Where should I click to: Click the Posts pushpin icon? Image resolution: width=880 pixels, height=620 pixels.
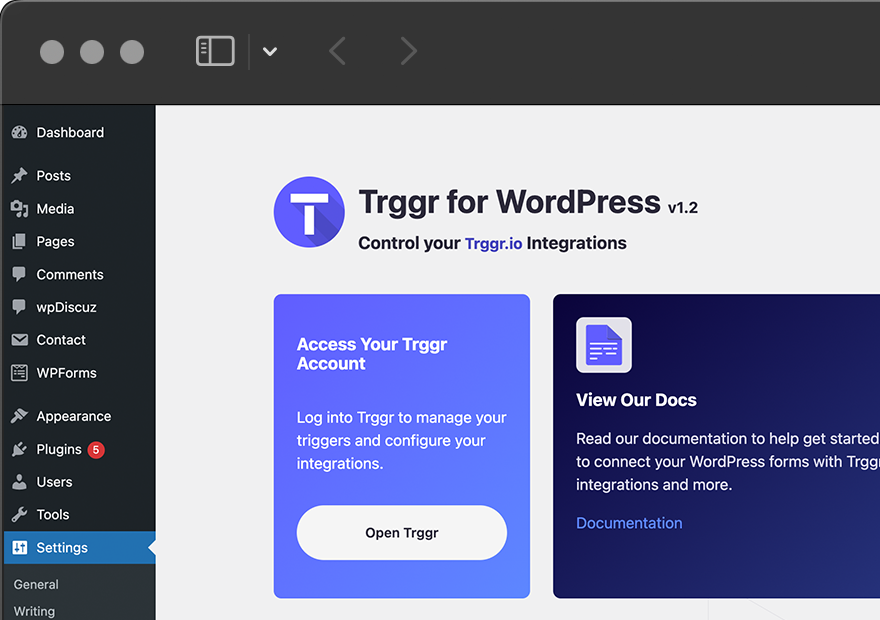pos(20,176)
